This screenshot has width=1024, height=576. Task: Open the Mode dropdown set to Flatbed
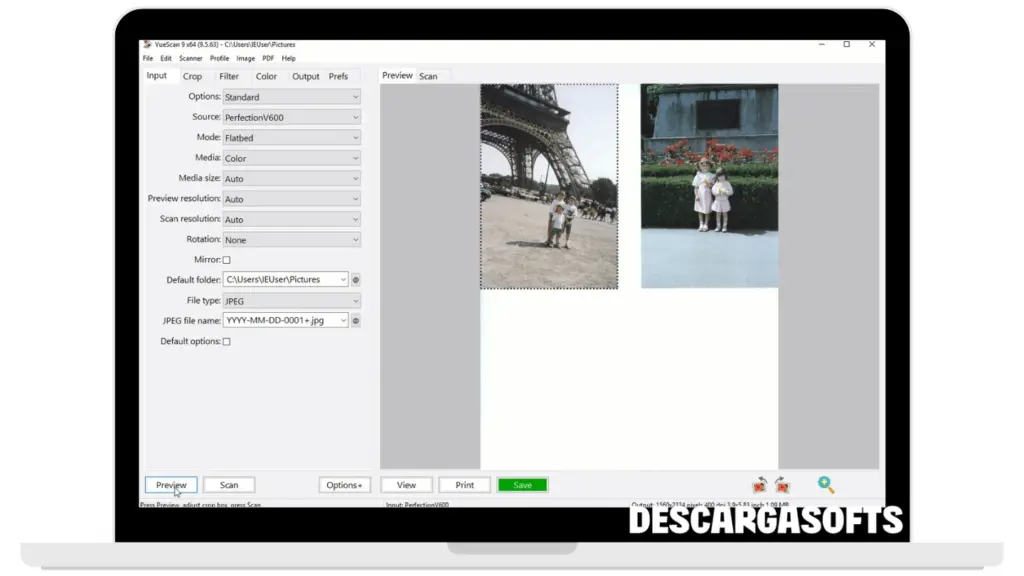pos(291,138)
